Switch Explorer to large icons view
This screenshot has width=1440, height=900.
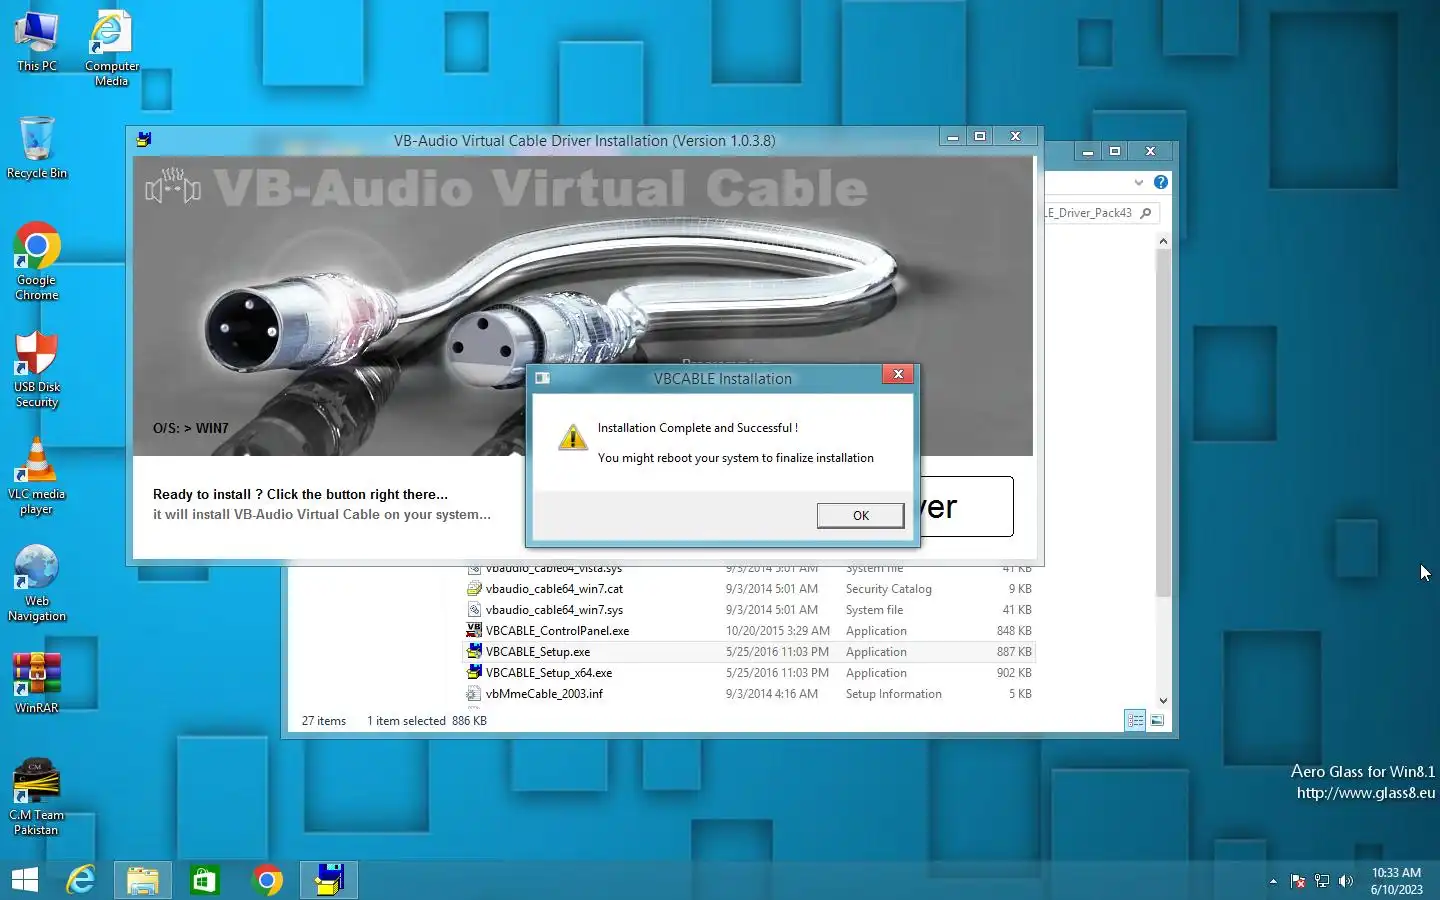[x=1157, y=720]
